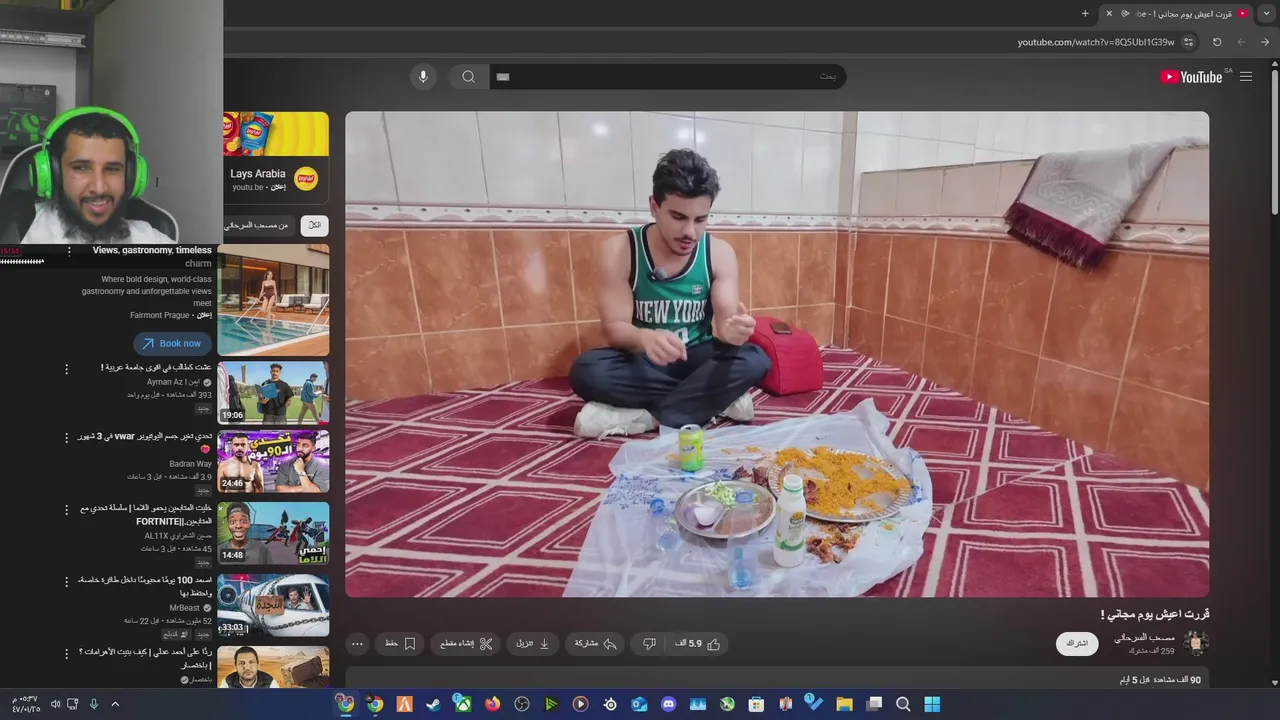1280x720 pixels.
Task: Play the 24:46 Badran Way video
Action: coord(273,461)
